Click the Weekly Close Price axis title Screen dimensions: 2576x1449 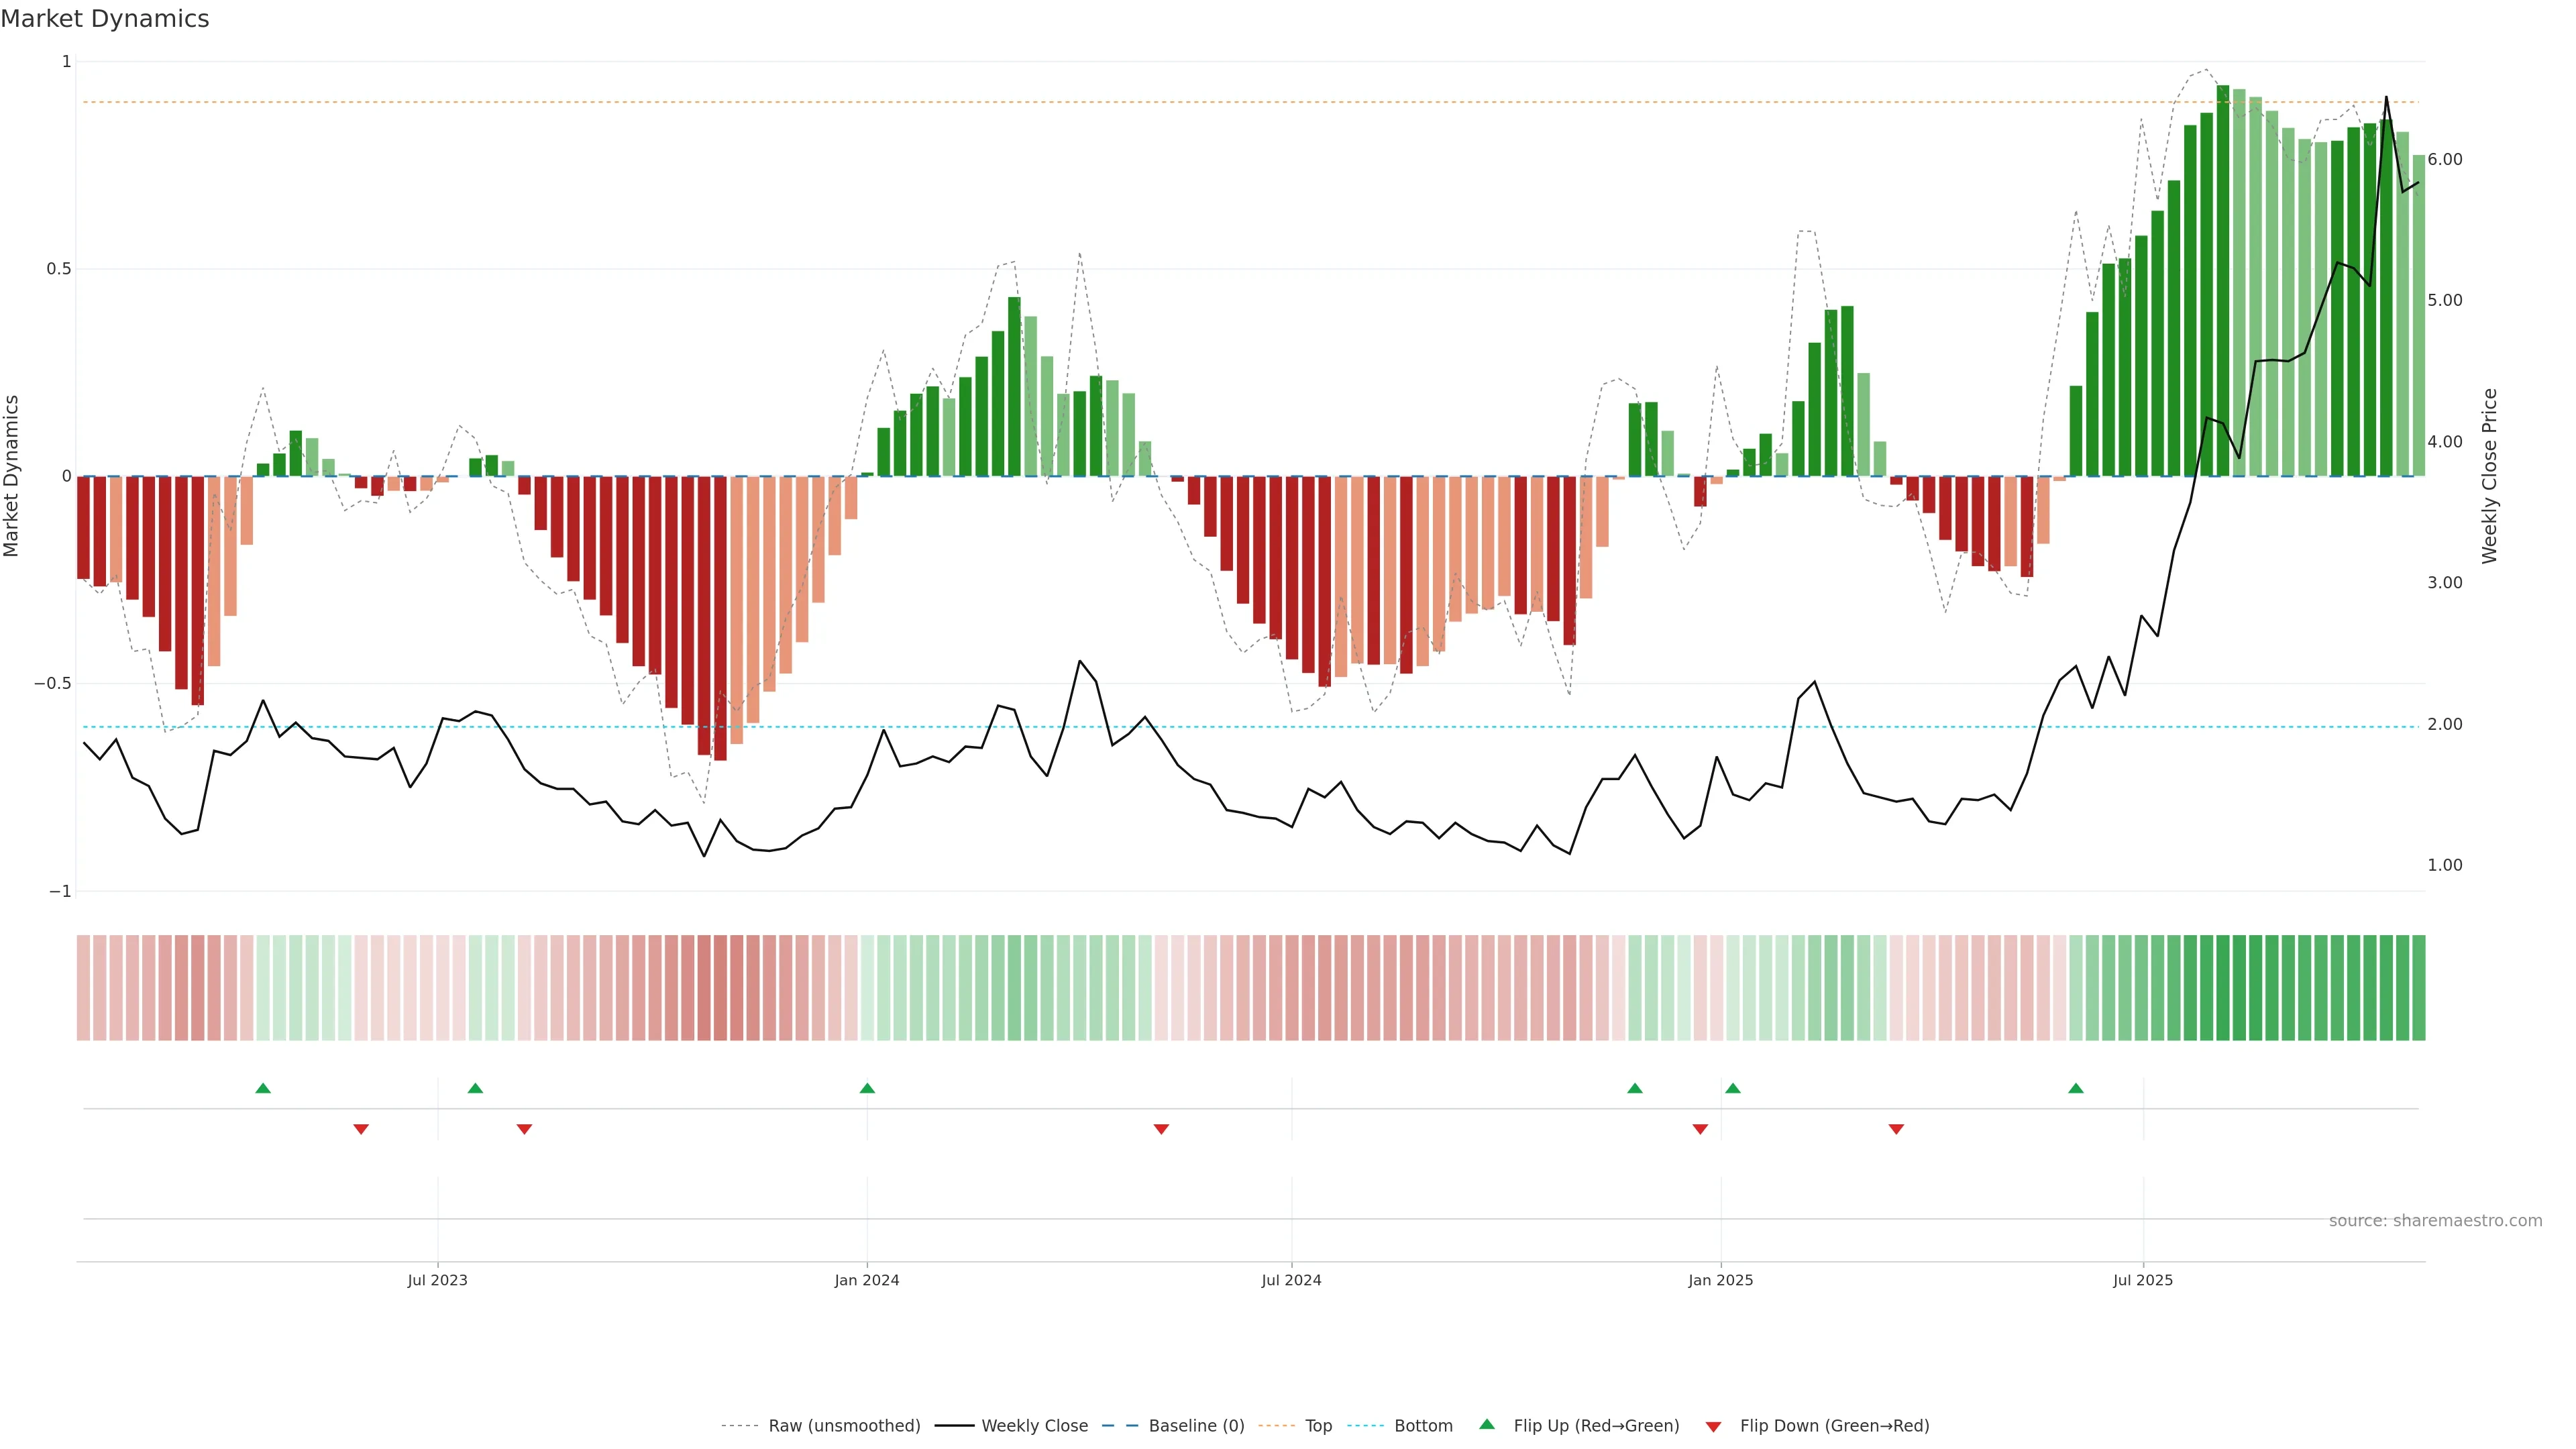2489,476
